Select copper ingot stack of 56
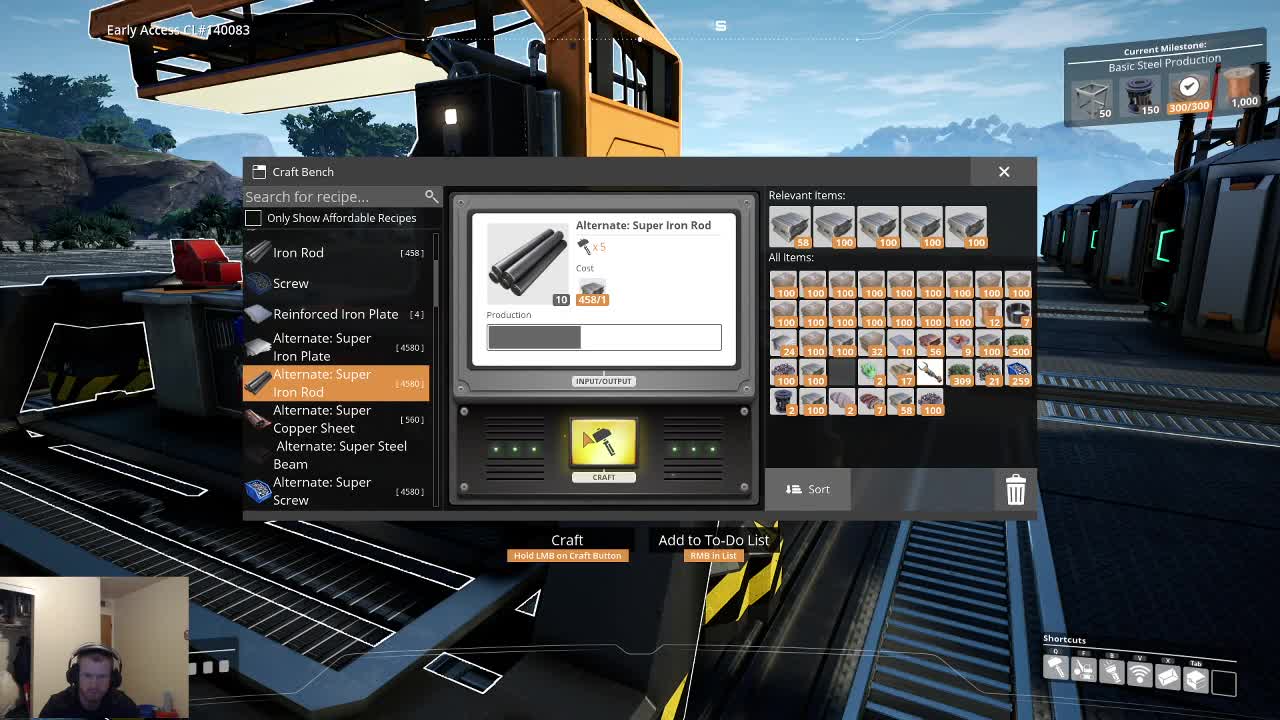The height and width of the screenshot is (720, 1280). point(930,343)
